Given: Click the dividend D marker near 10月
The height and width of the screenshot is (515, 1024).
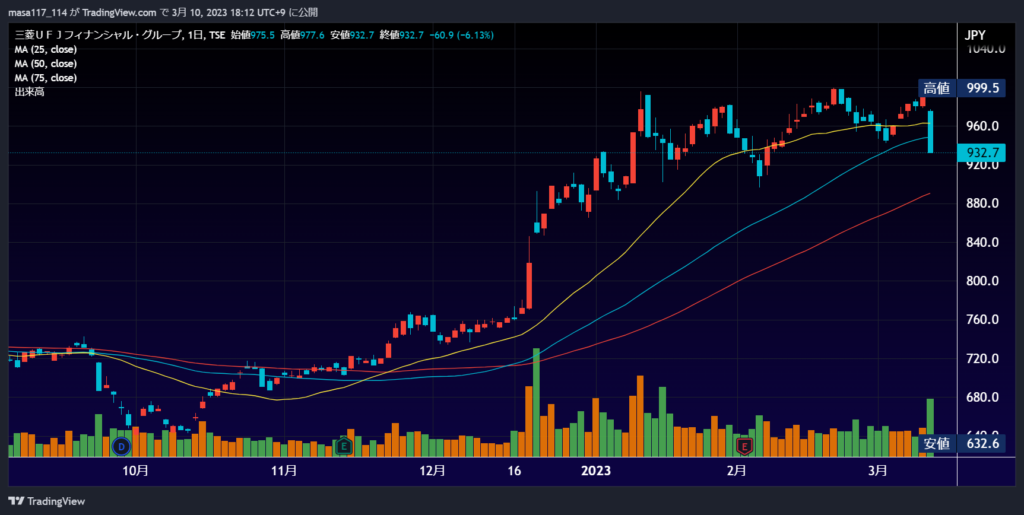Looking at the screenshot, I should 121,447.
